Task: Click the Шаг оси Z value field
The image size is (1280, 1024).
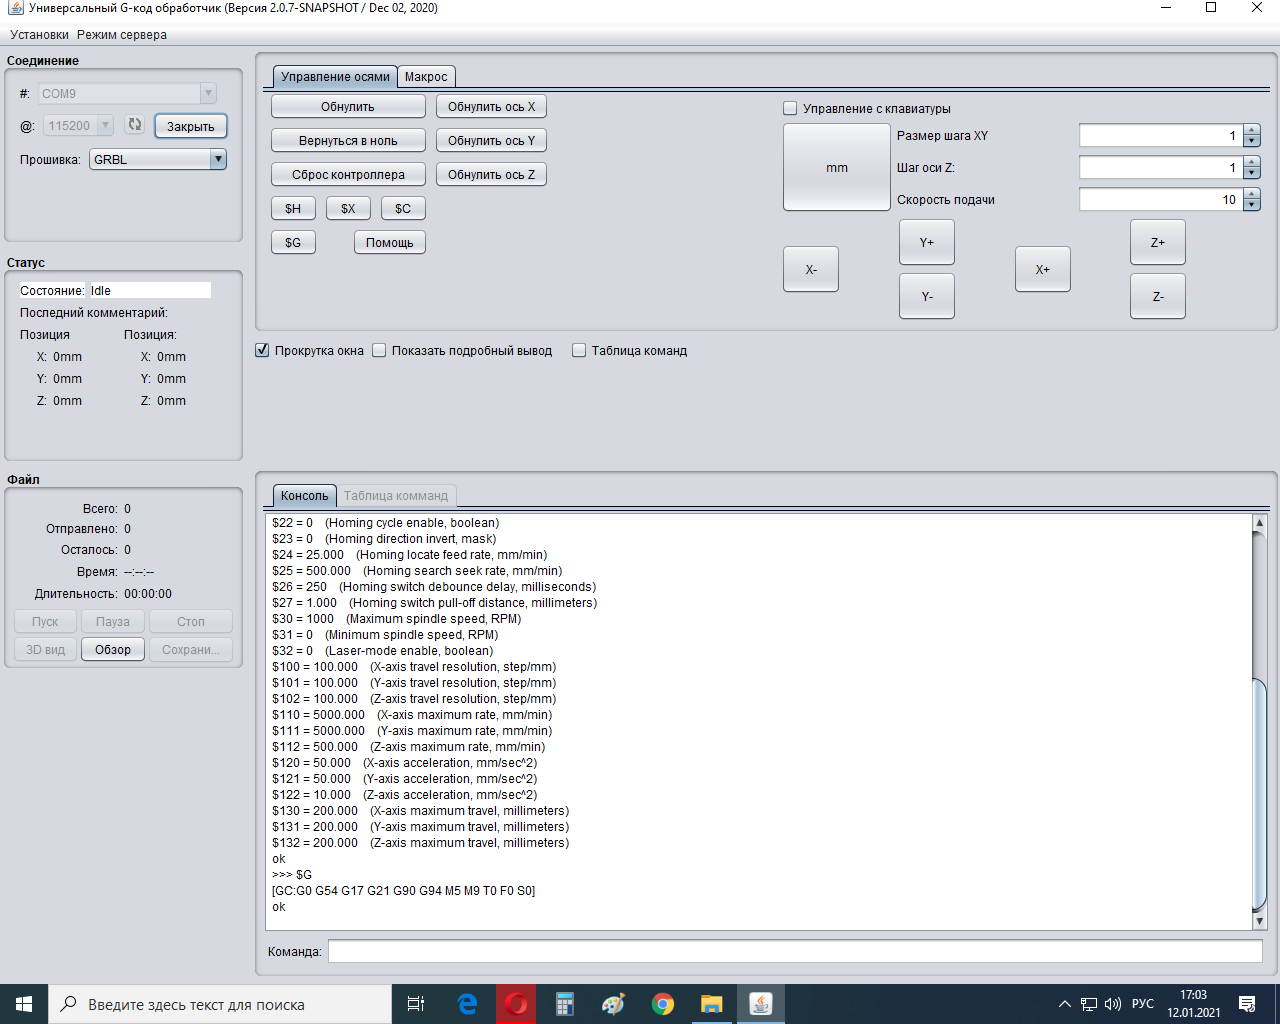Action: coord(1161,168)
